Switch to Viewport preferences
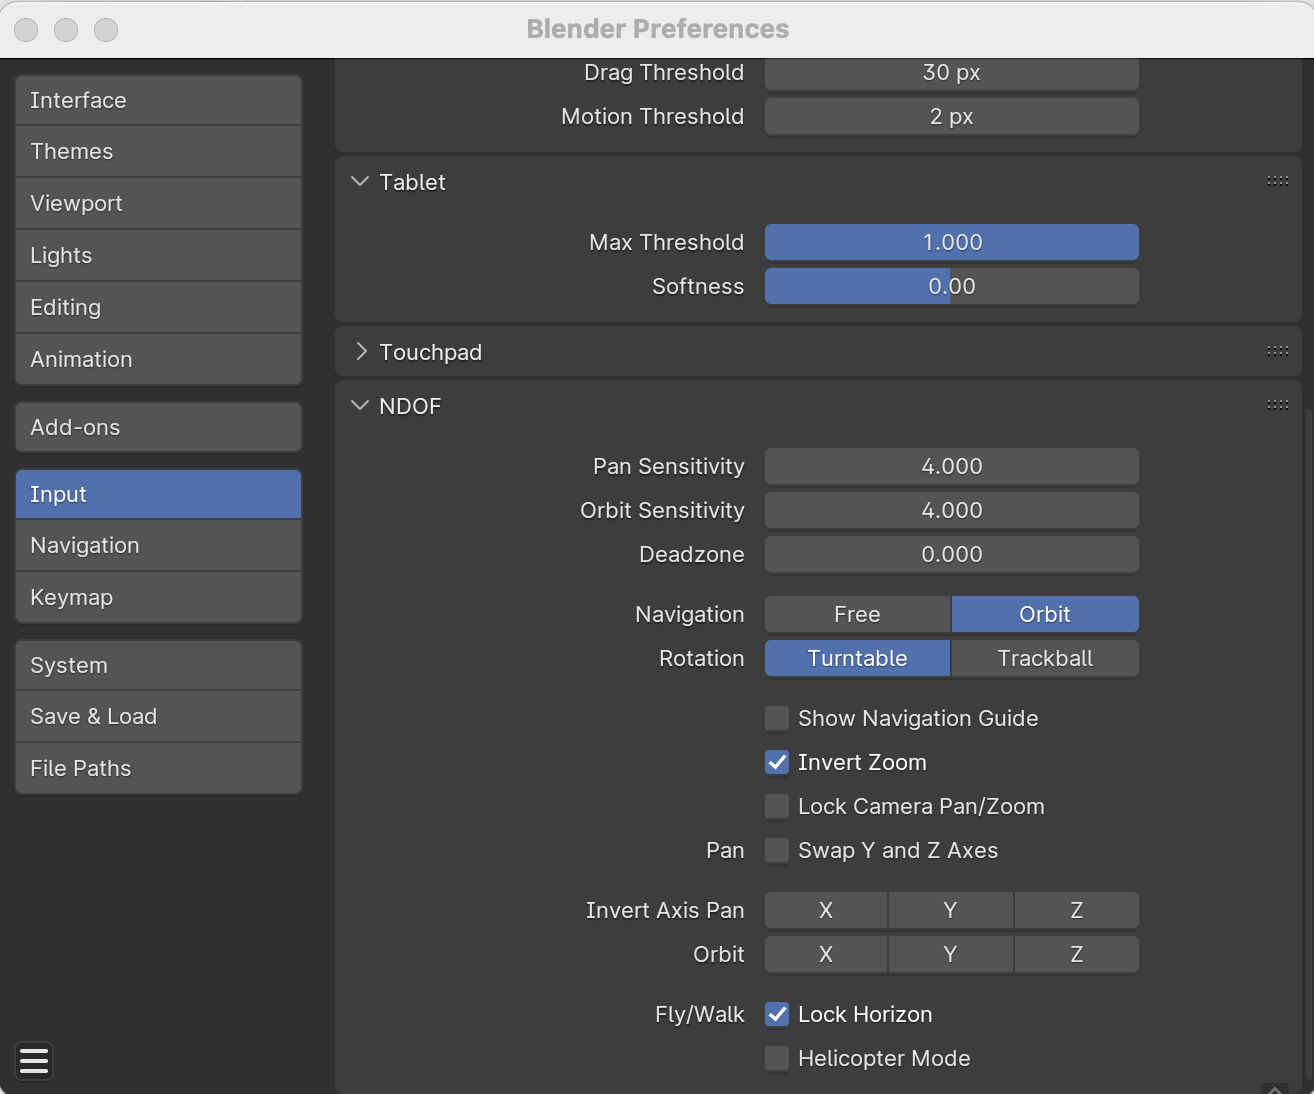This screenshot has width=1314, height=1094. click(158, 204)
